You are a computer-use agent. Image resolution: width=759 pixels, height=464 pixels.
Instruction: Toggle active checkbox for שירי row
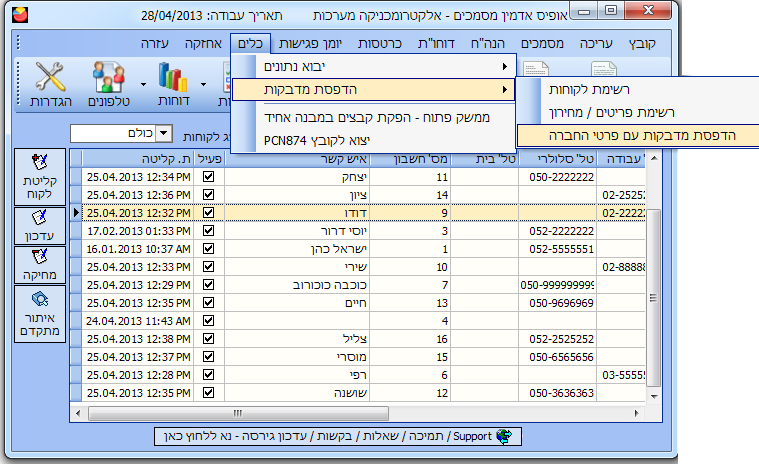pos(209,267)
